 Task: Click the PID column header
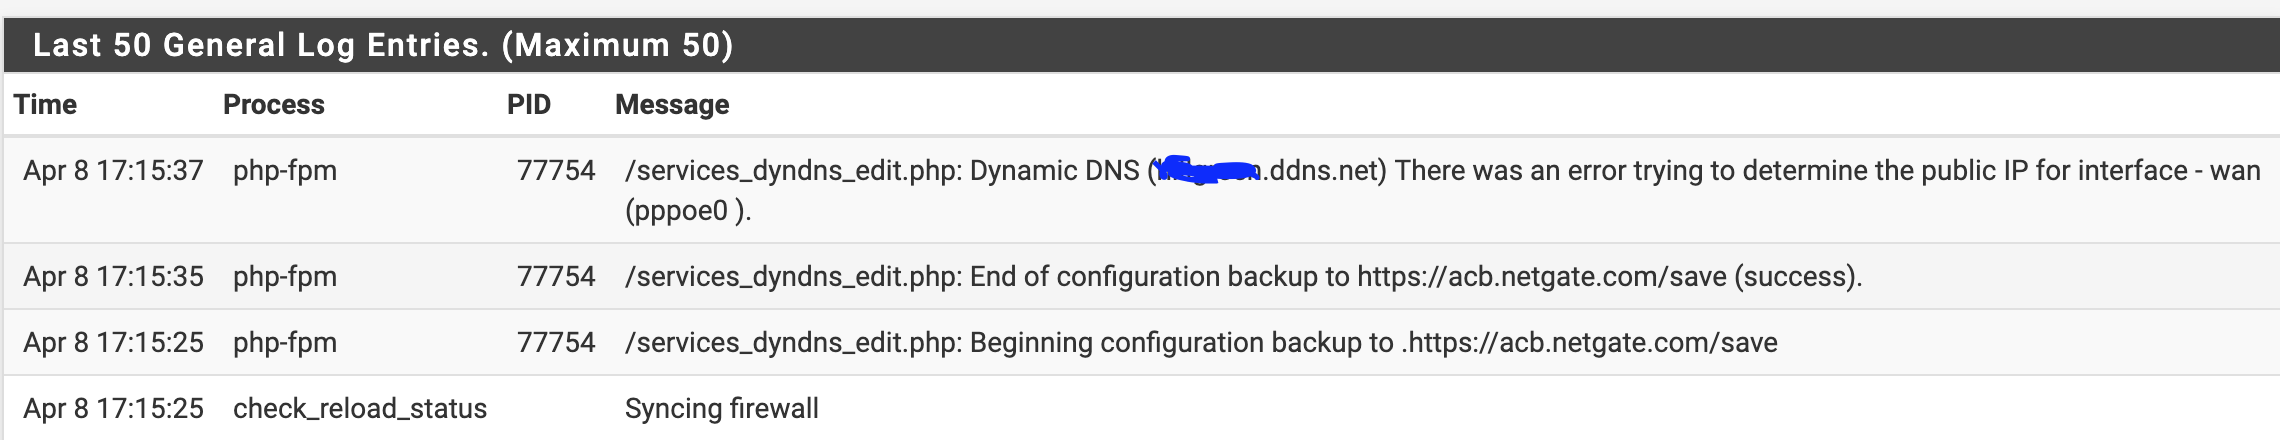click(x=528, y=104)
